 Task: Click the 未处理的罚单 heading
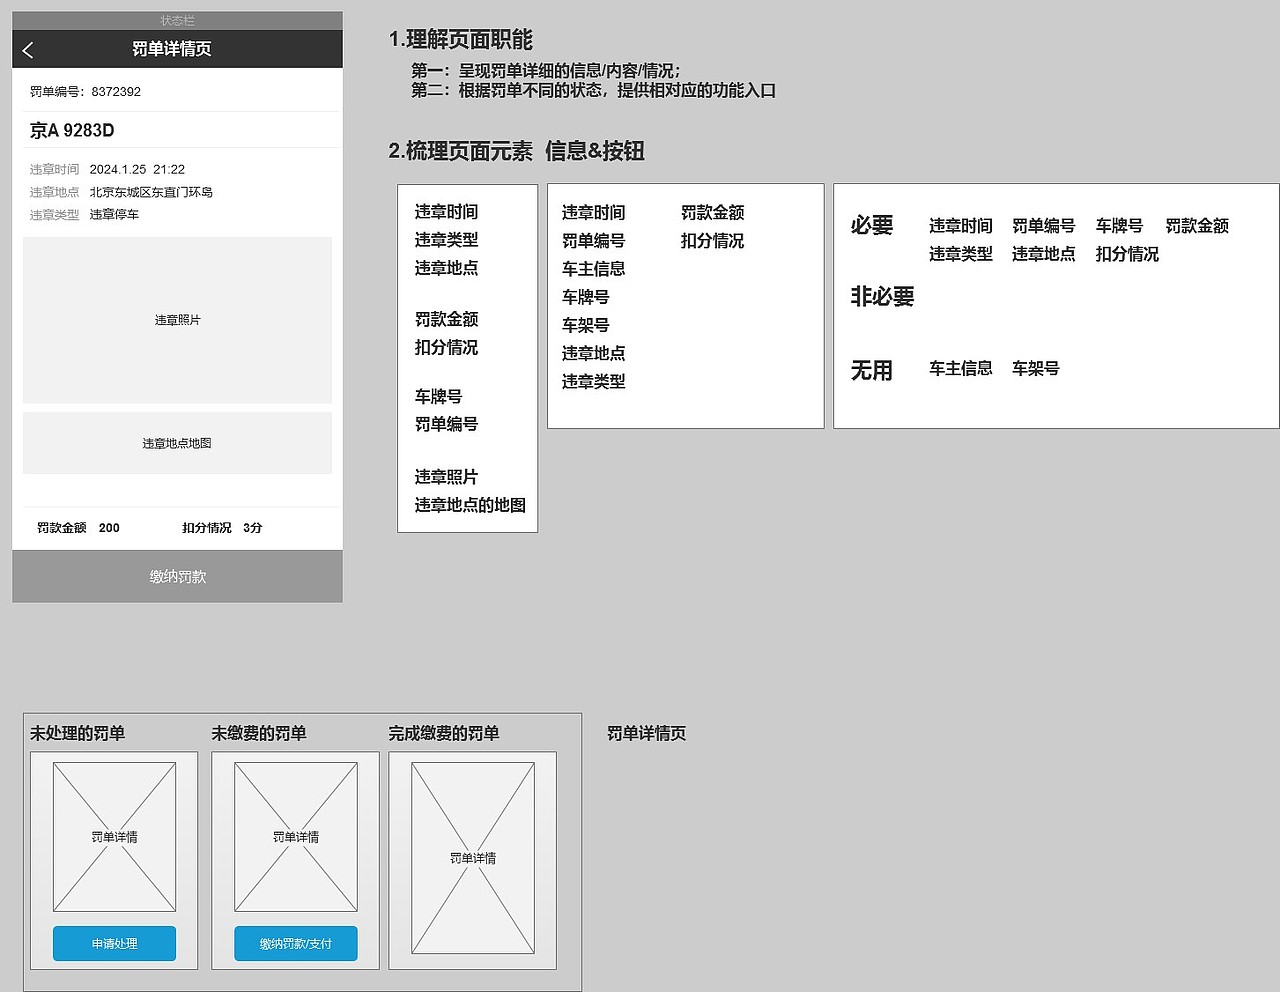pos(77,733)
